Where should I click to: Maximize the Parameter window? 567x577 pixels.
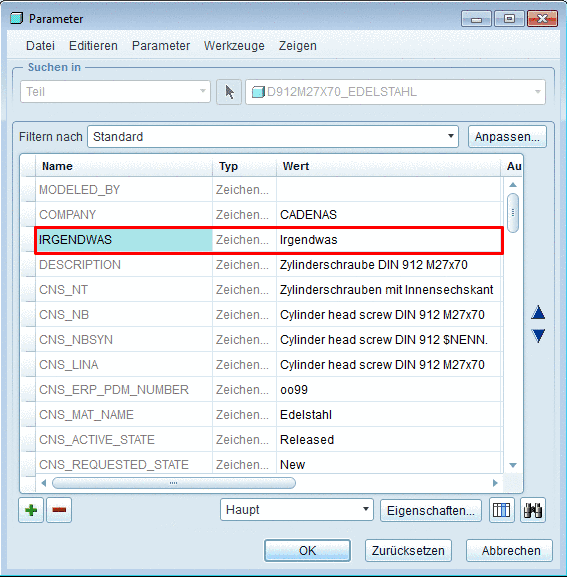[x=509, y=18]
